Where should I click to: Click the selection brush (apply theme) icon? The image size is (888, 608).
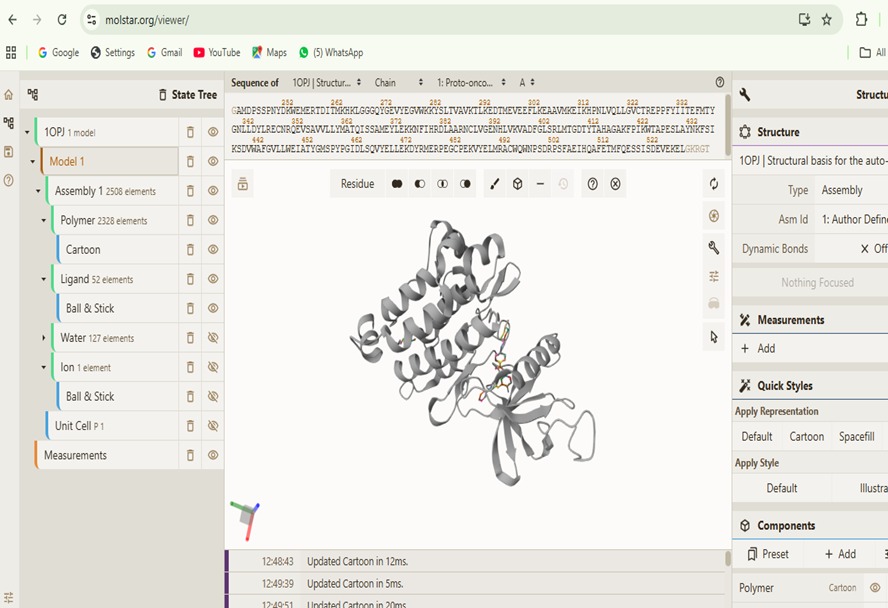coord(494,184)
